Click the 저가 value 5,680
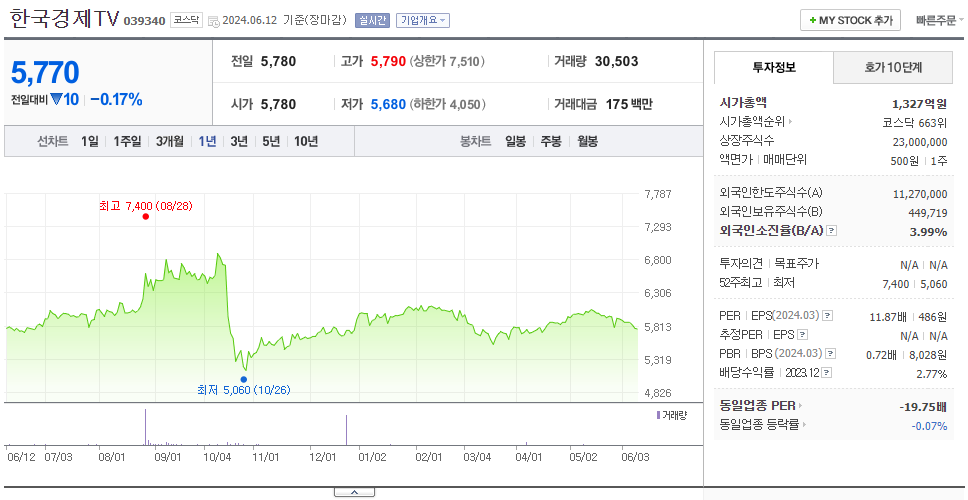 tap(388, 104)
